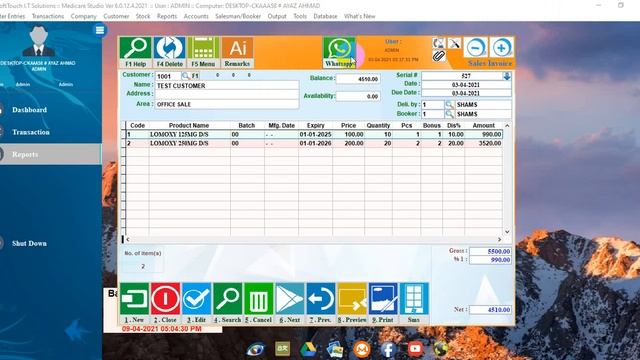Click the Booker search magnifier
Image resolution: width=640 pixels, height=360 pixels.
449,114
